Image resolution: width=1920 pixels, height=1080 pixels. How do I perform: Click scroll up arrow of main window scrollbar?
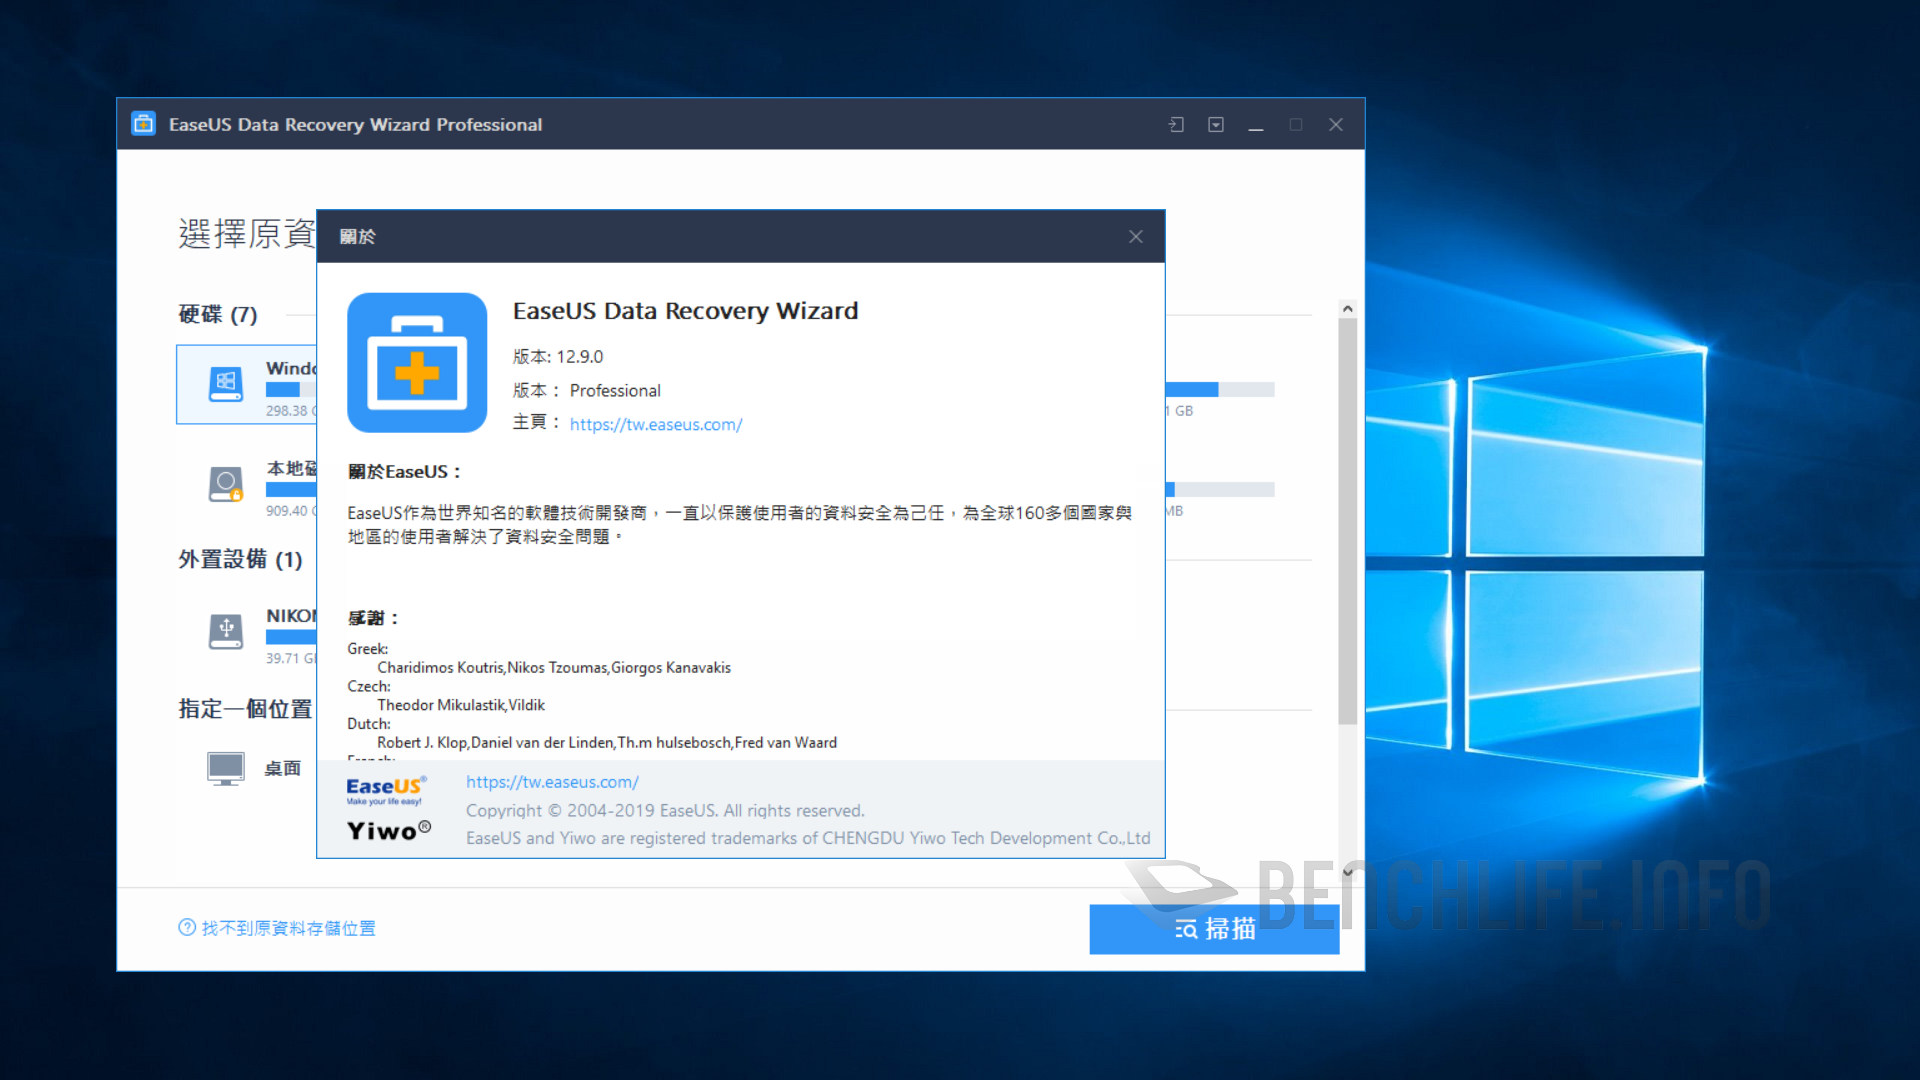[1347, 309]
